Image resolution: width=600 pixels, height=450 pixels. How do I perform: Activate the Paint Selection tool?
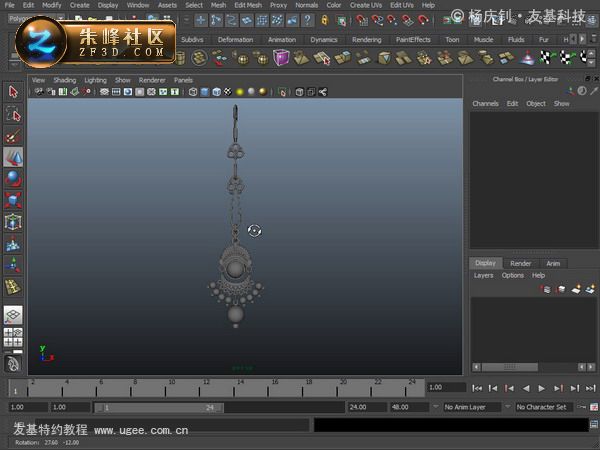[x=13, y=135]
